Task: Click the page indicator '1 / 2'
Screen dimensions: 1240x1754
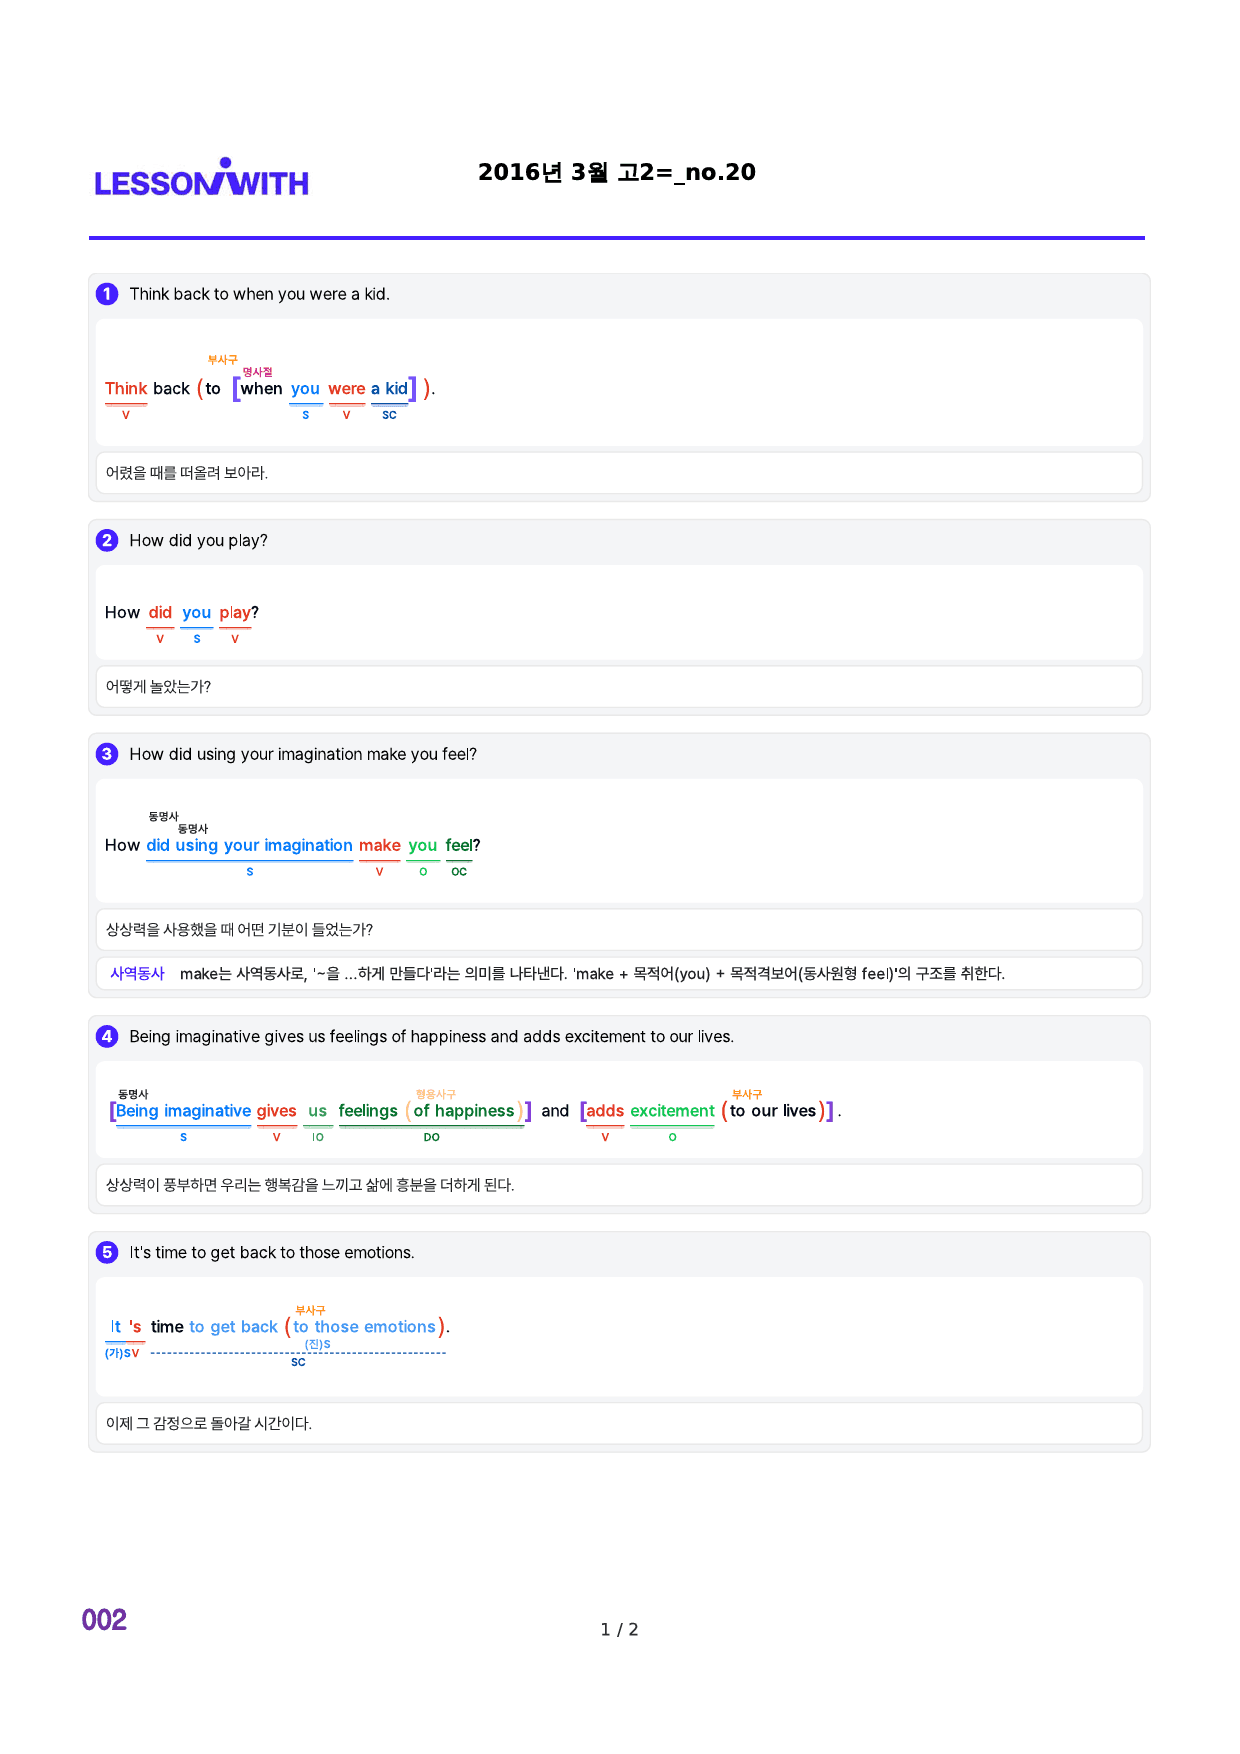Action: click(x=619, y=1630)
